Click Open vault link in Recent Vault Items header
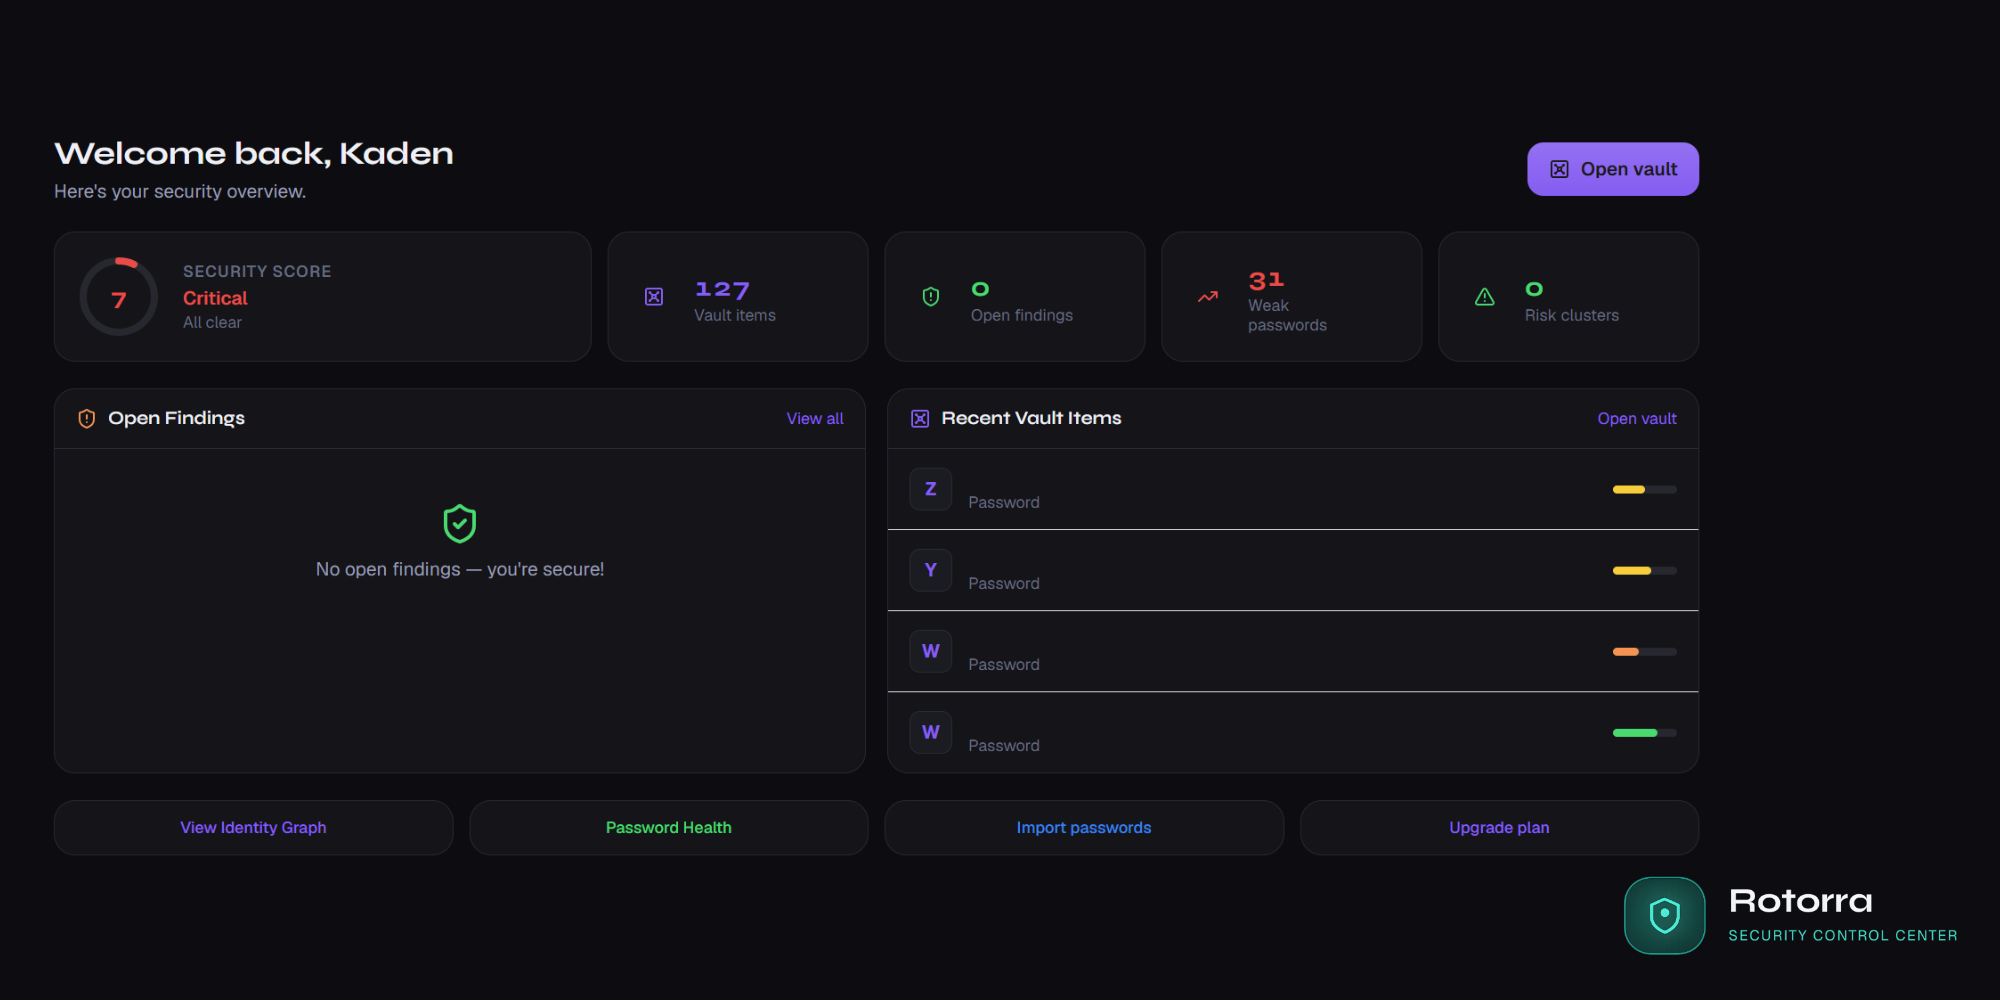2000x1000 pixels. click(1636, 418)
